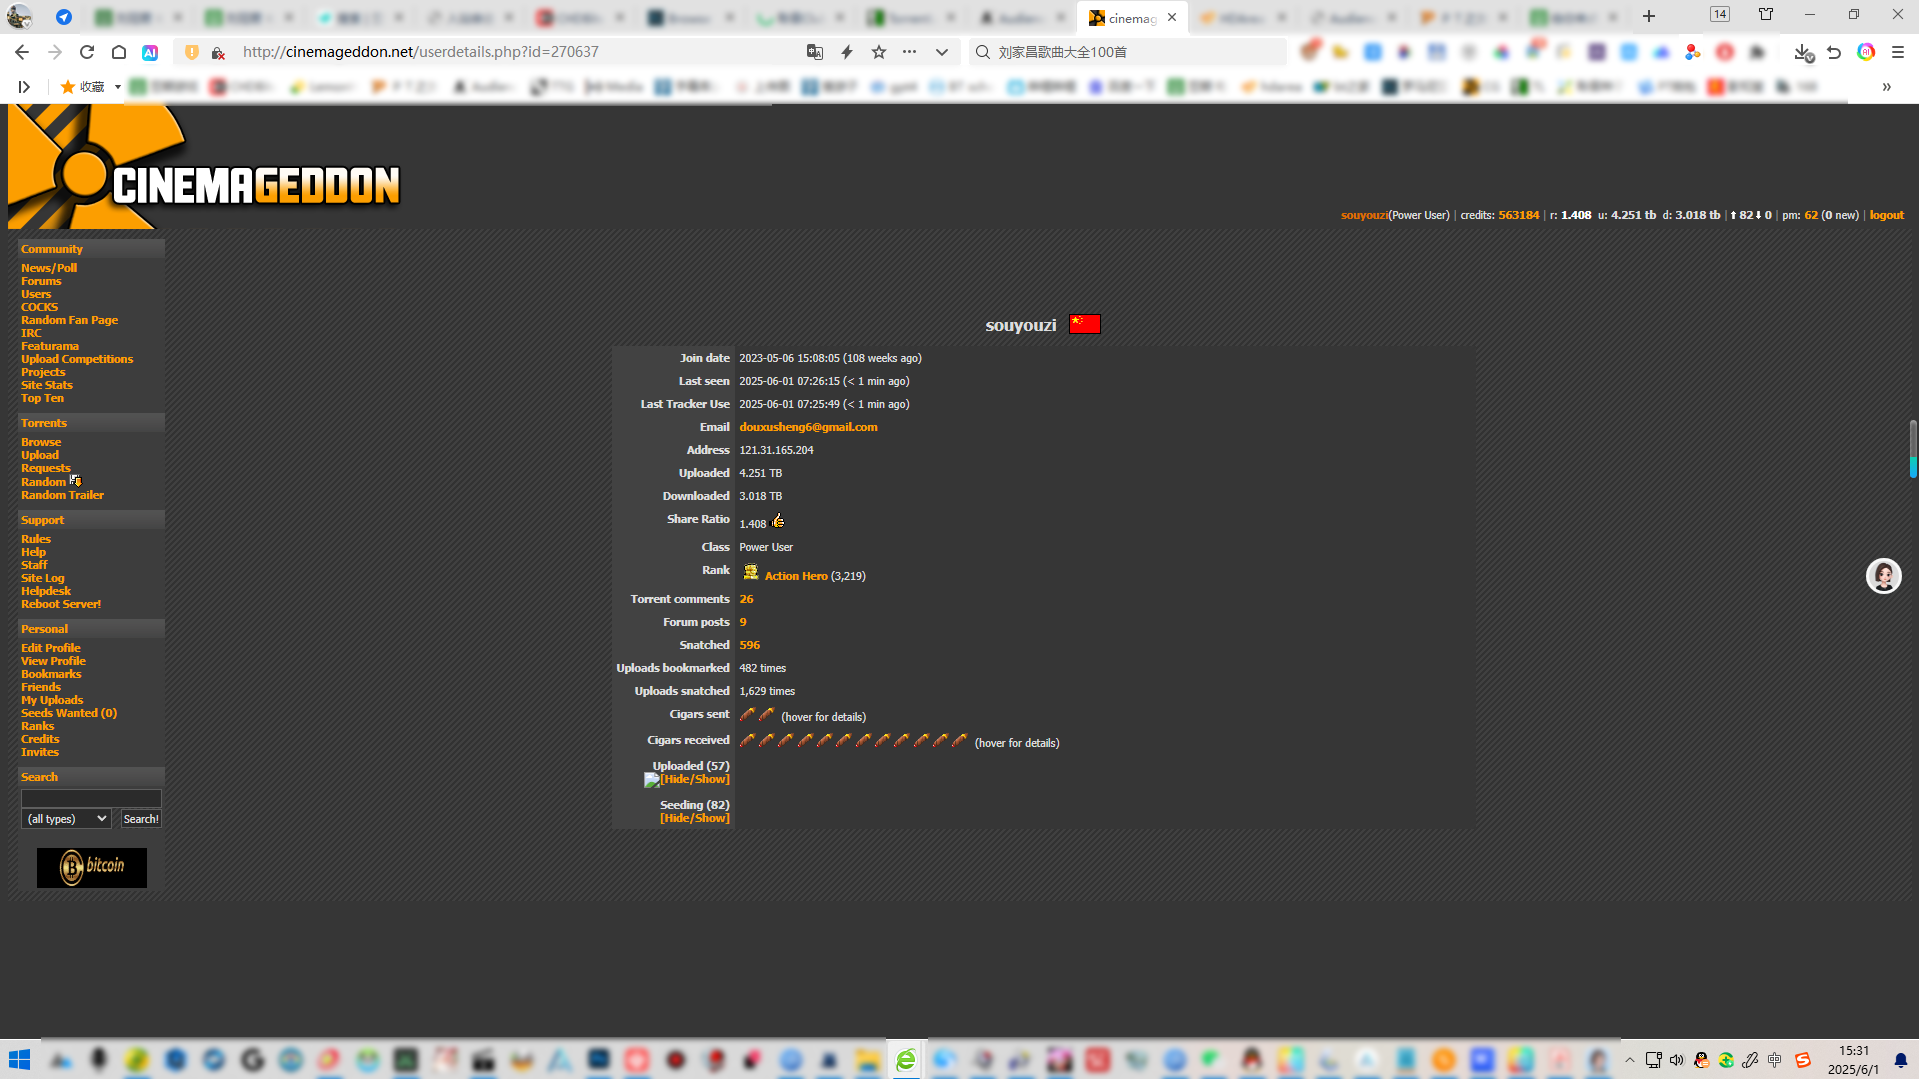Switch to the cinemageddon browser tab
Image resolution: width=1919 pixels, height=1079 pixels.
(1133, 17)
